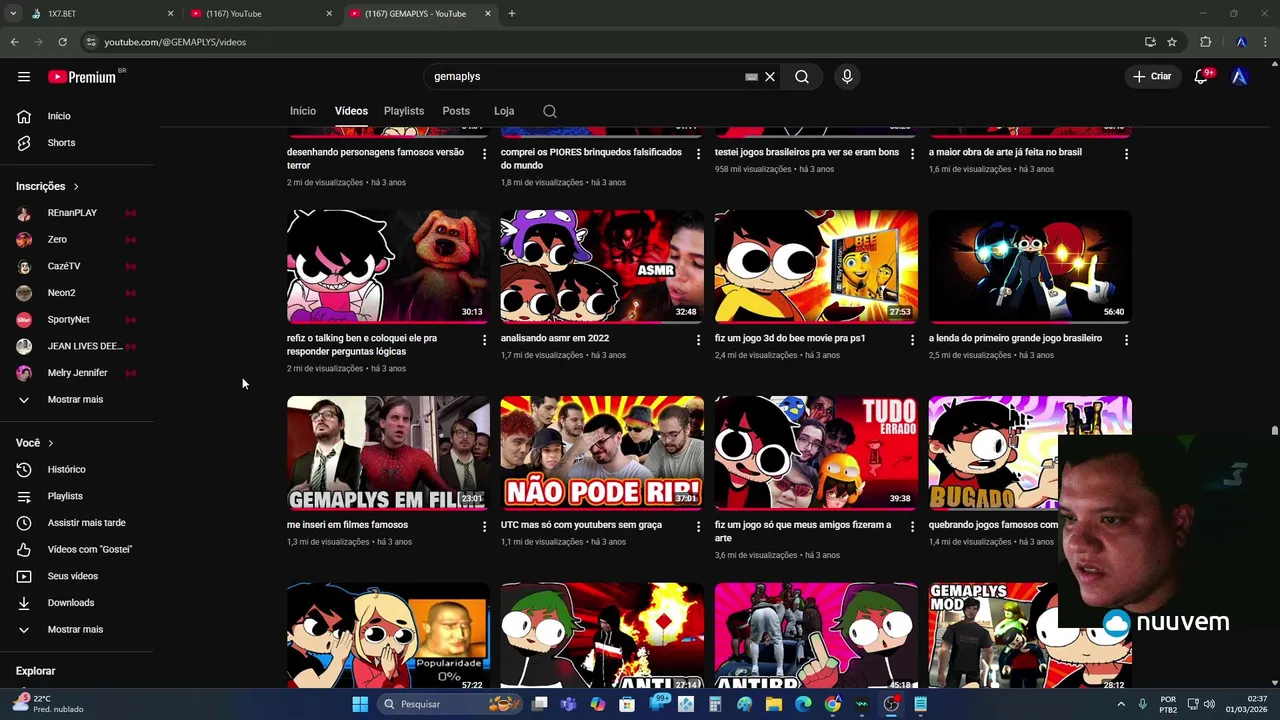This screenshot has height=720, width=1280.
Task: Expand sidebar subscriptions with Mostrar mais
Action: point(77,400)
